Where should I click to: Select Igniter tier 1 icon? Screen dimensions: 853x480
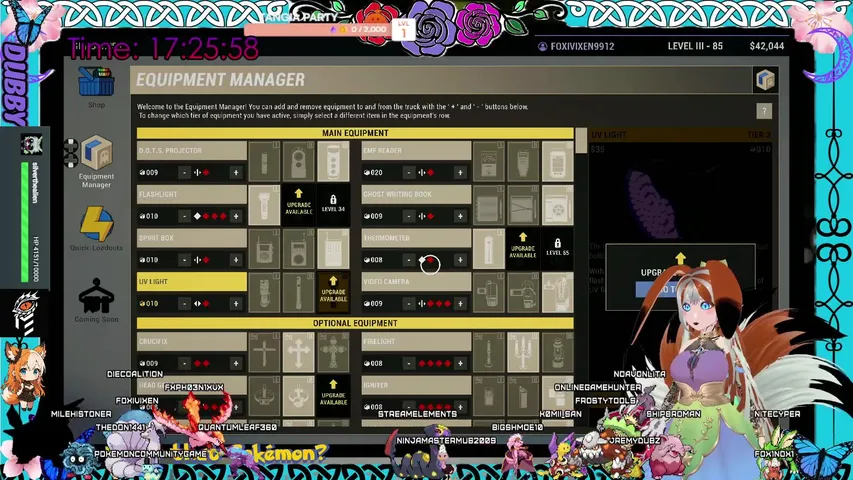tap(489, 396)
